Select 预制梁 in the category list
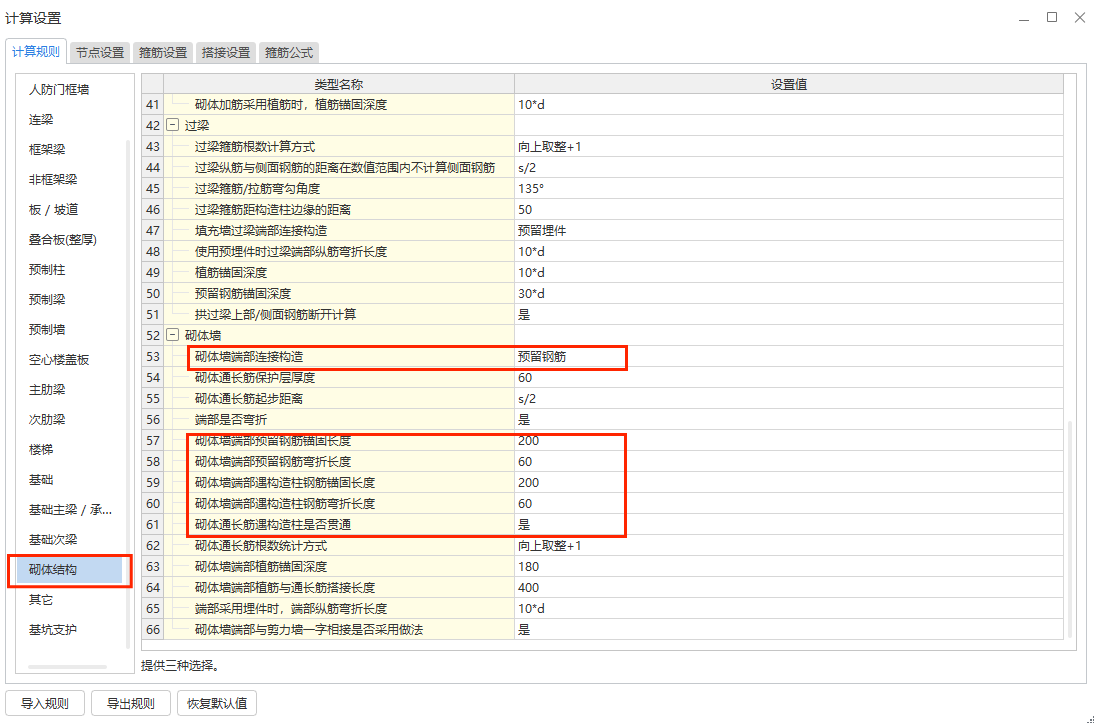The height and width of the screenshot is (723, 1094). coord(47,300)
